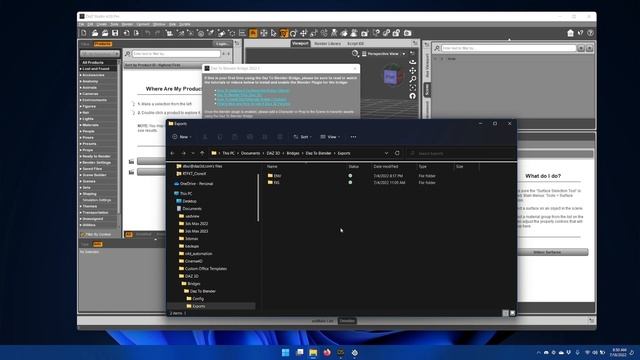Expand Lights category in product list
Viewport: 640px width, 360px height.
click(81, 119)
